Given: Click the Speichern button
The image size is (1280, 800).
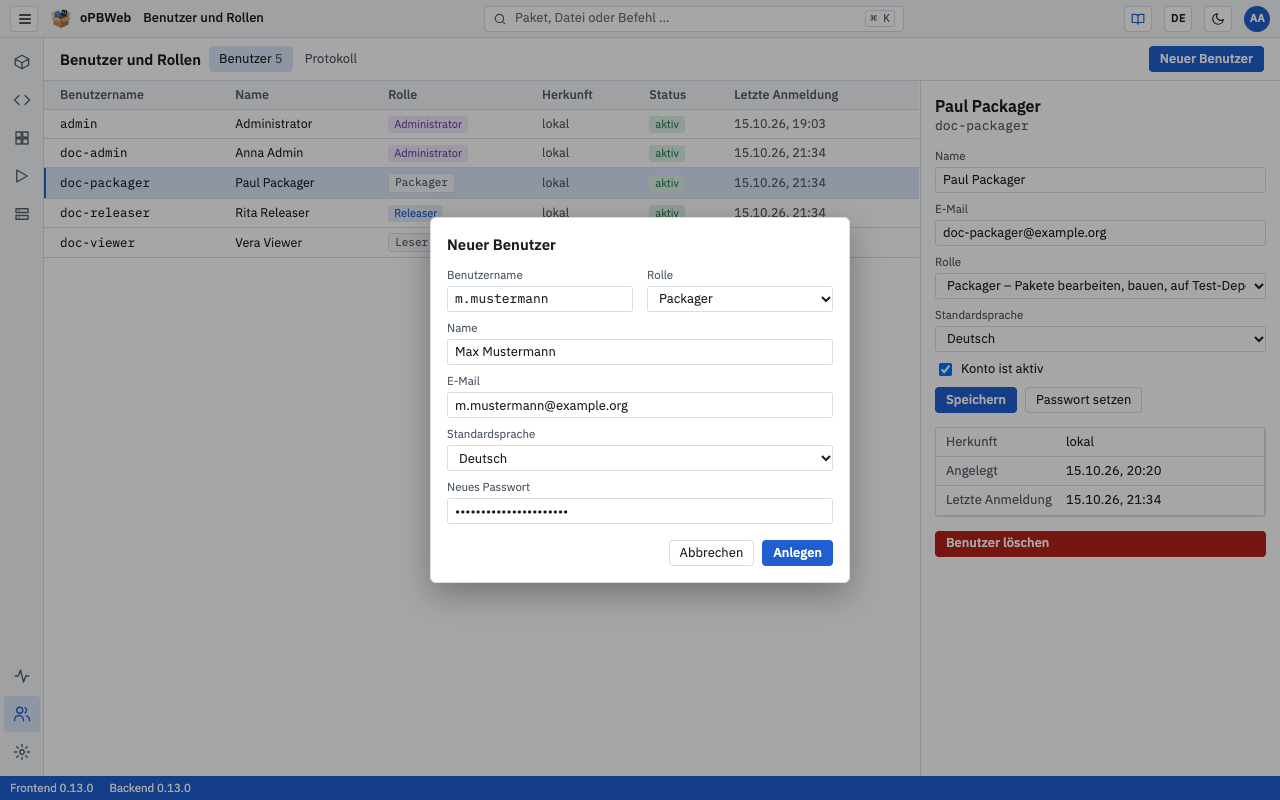Looking at the screenshot, I should [976, 400].
